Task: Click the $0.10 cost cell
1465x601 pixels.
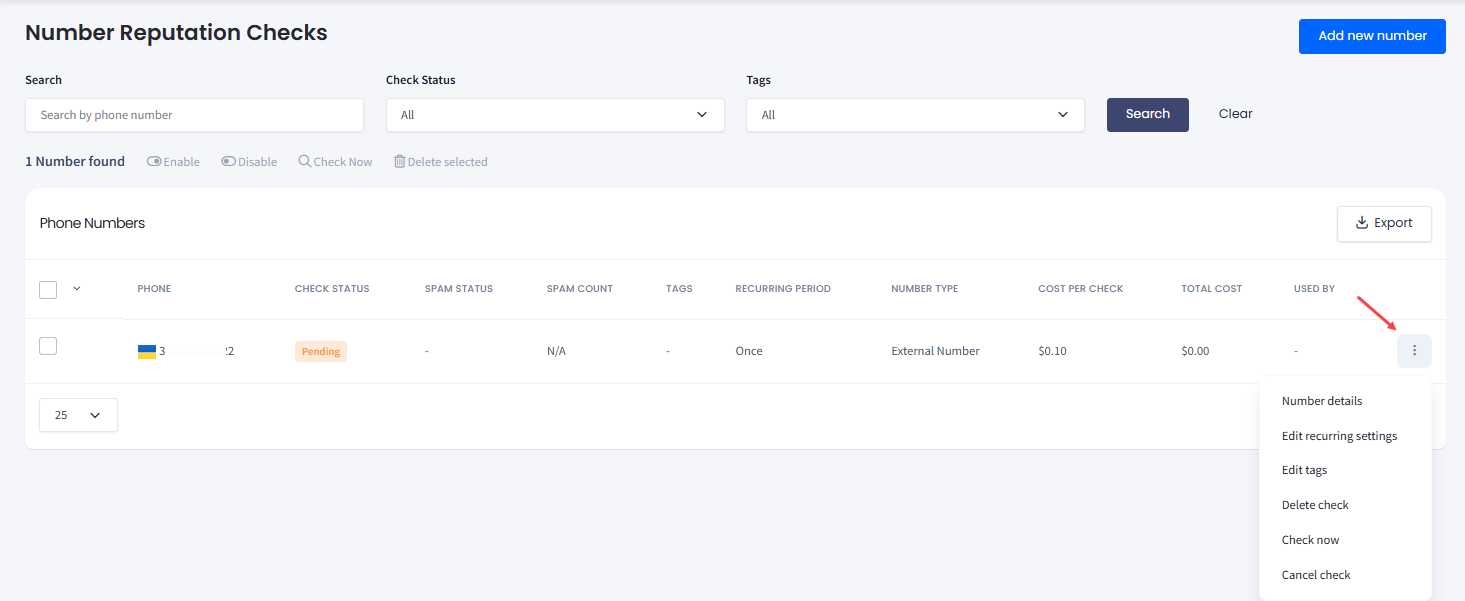Action: click(1052, 351)
